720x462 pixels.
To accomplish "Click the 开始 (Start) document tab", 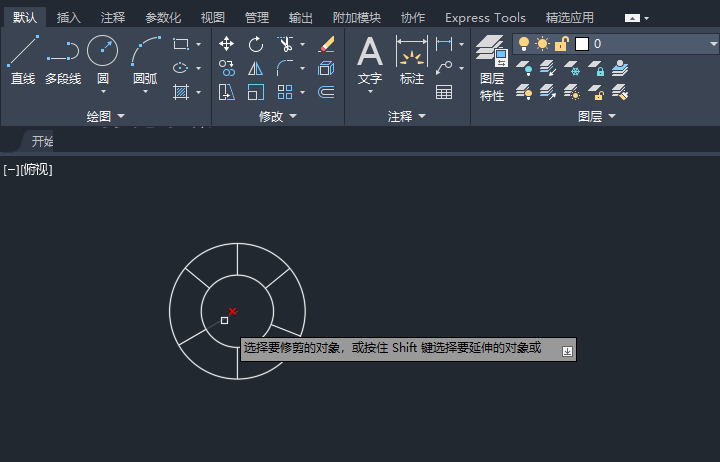I will pos(42,141).
